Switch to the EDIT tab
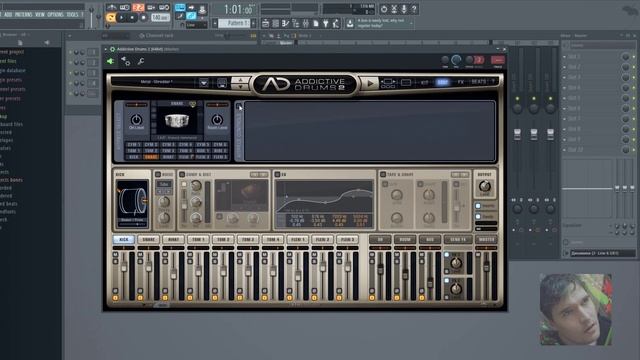Screen dimensions: 640x360 [442, 82]
